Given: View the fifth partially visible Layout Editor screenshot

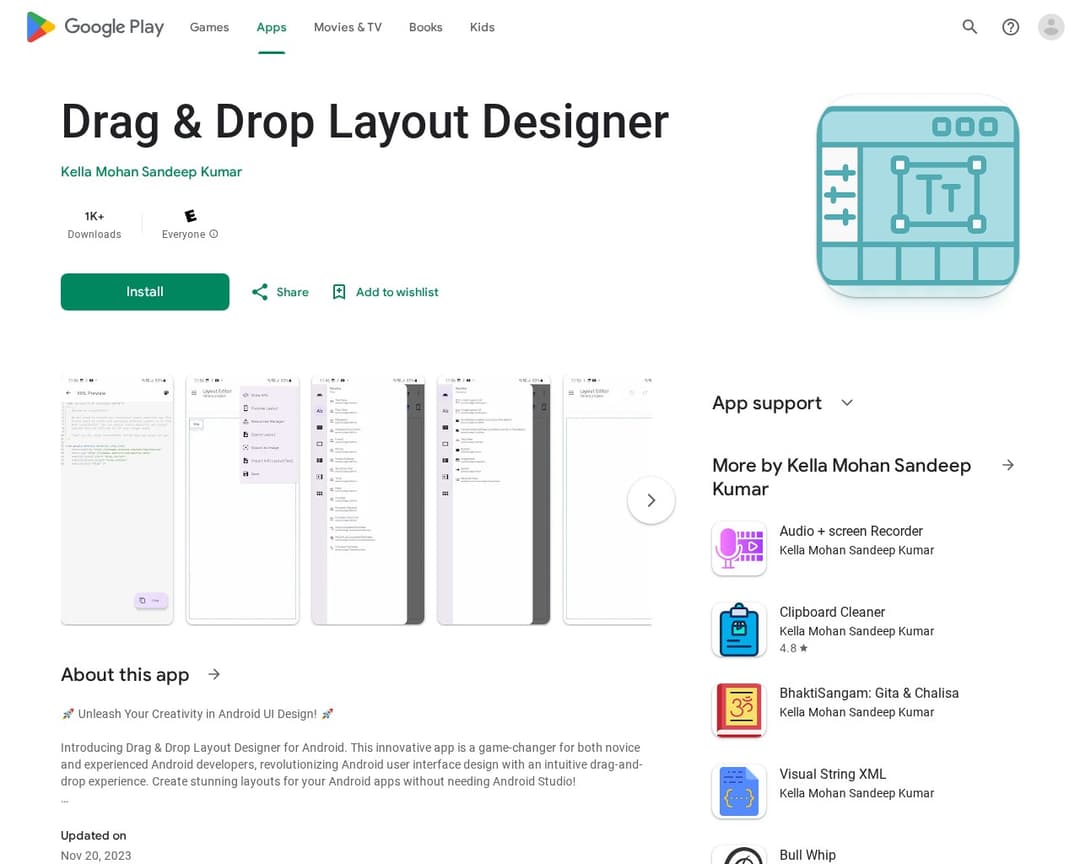Looking at the screenshot, I should pos(608,500).
